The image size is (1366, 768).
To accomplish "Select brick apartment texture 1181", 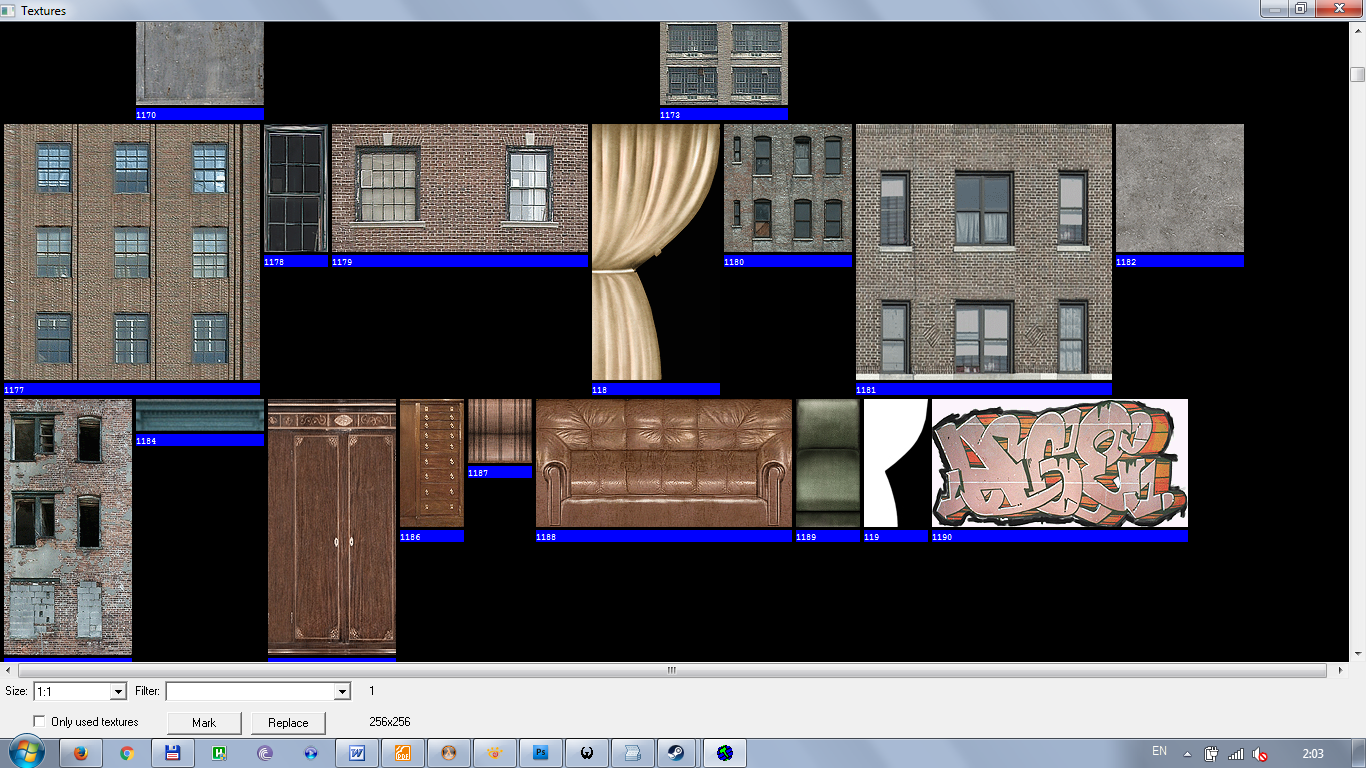I will point(984,252).
